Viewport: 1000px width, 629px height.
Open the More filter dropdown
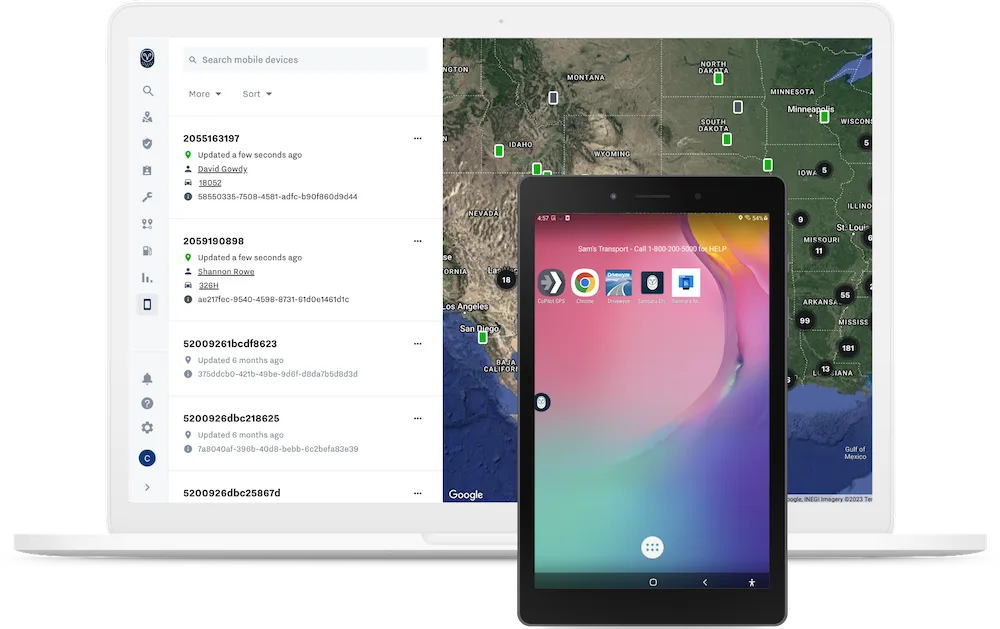click(204, 93)
